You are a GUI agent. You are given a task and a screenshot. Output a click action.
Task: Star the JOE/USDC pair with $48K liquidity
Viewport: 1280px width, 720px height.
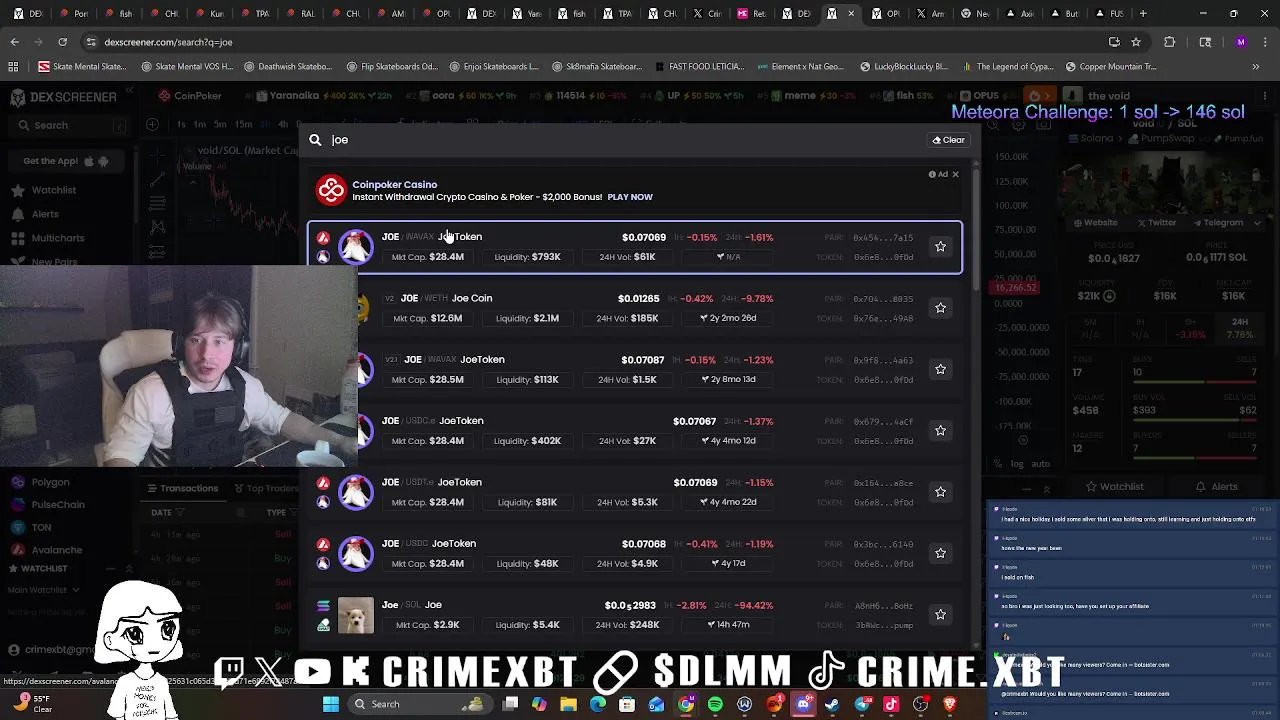(940, 553)
